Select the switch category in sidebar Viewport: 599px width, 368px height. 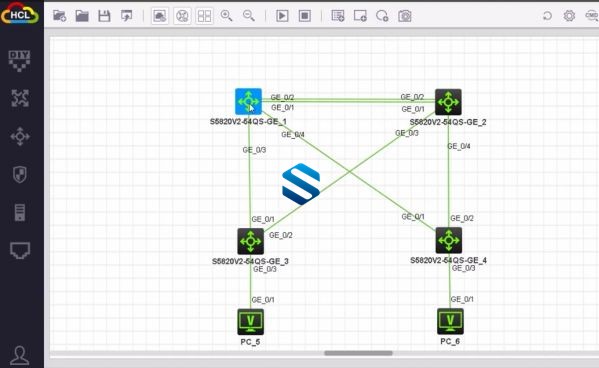click(20, 136)
